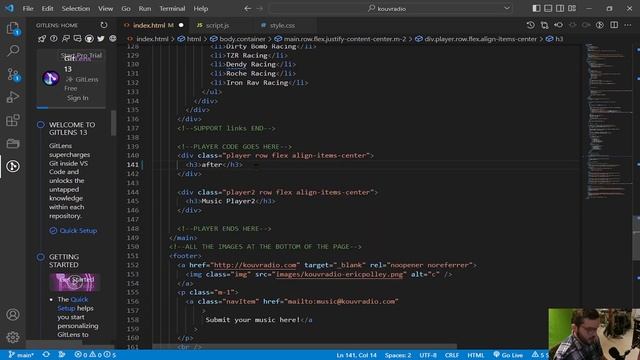
Task: Open the html breadcrumb dropdown
Action: [x=190, y=39]
